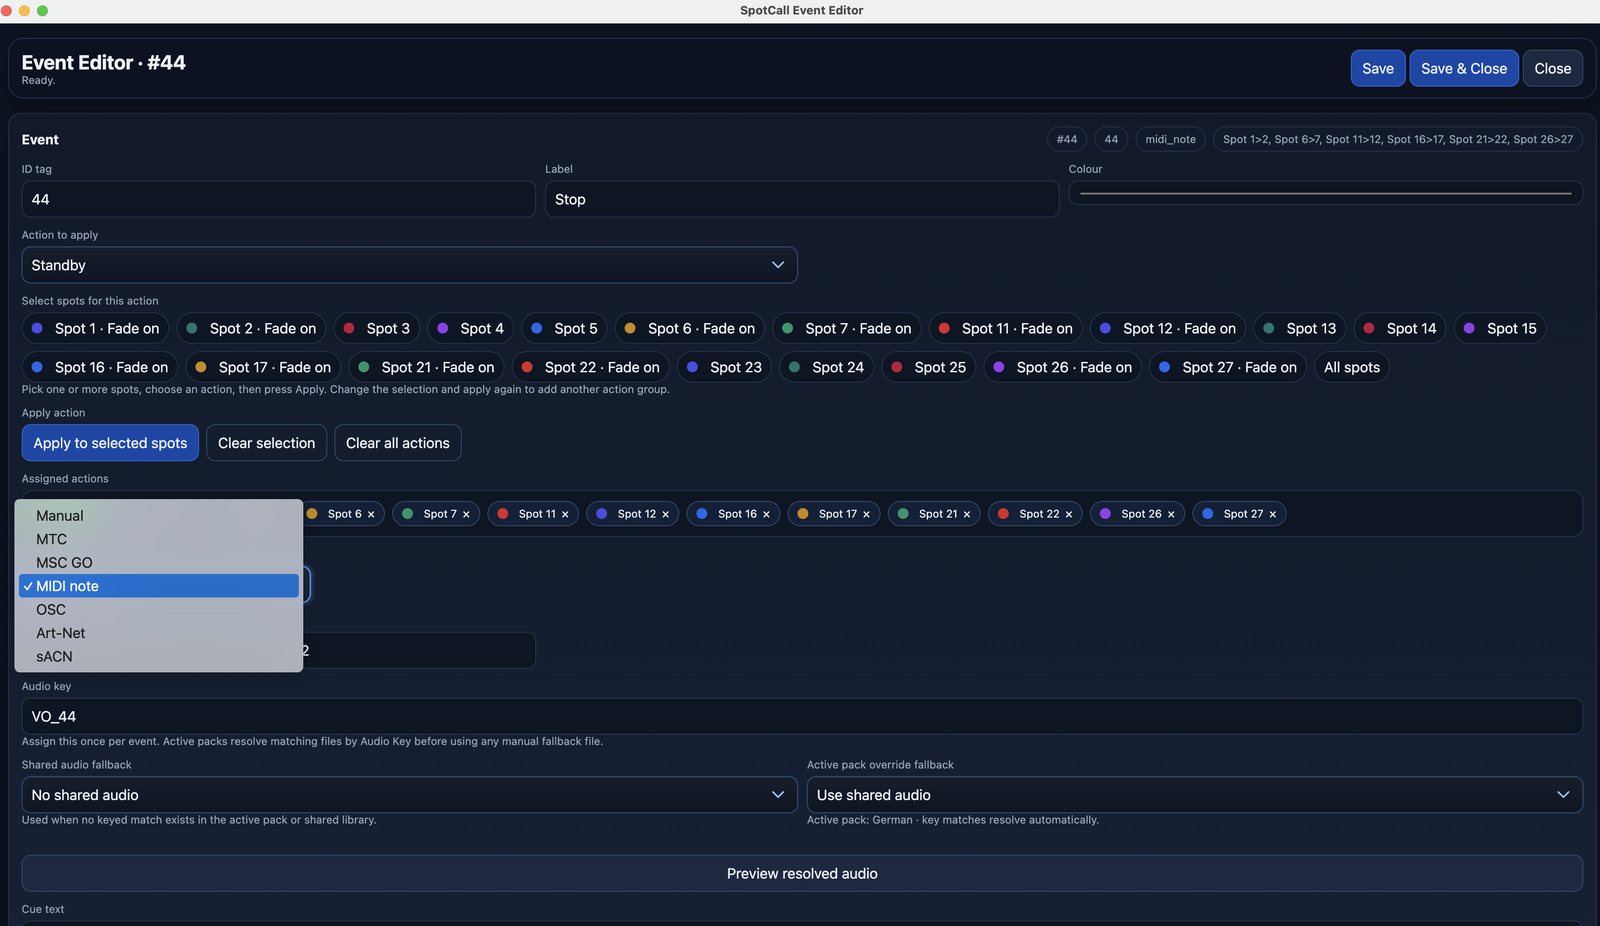Click Preview resolved audio button
1600x926 pixels.
pyautogui.click(x=802, y=874)
